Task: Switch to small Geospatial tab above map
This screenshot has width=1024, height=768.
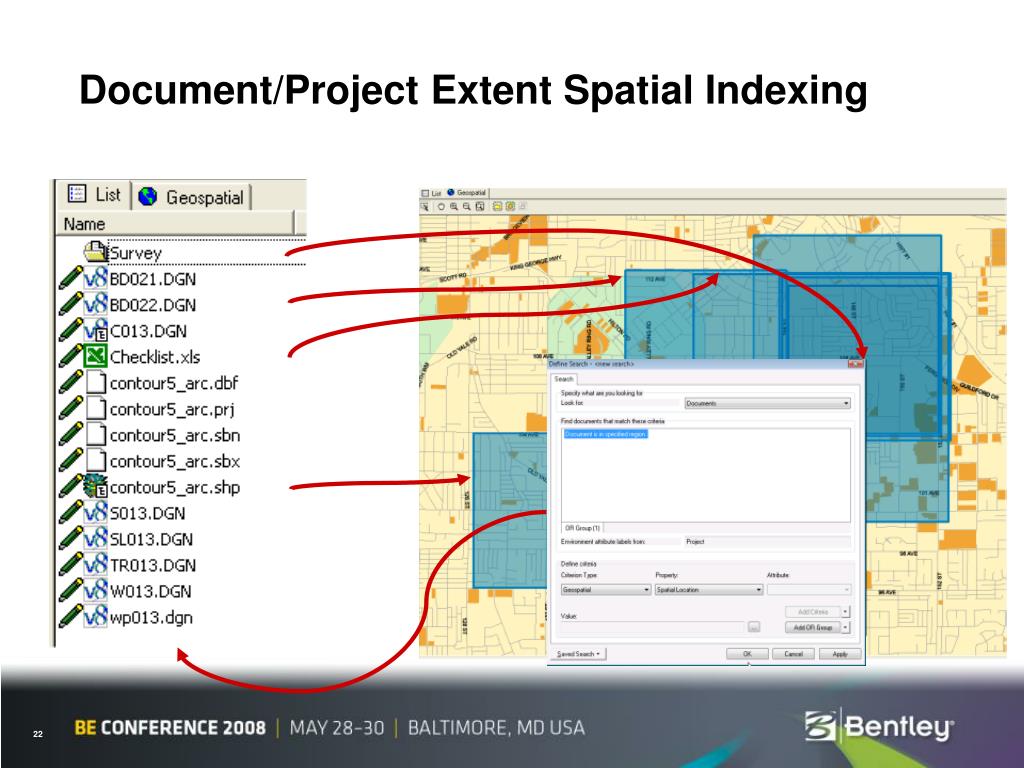Action: [466, 193]
